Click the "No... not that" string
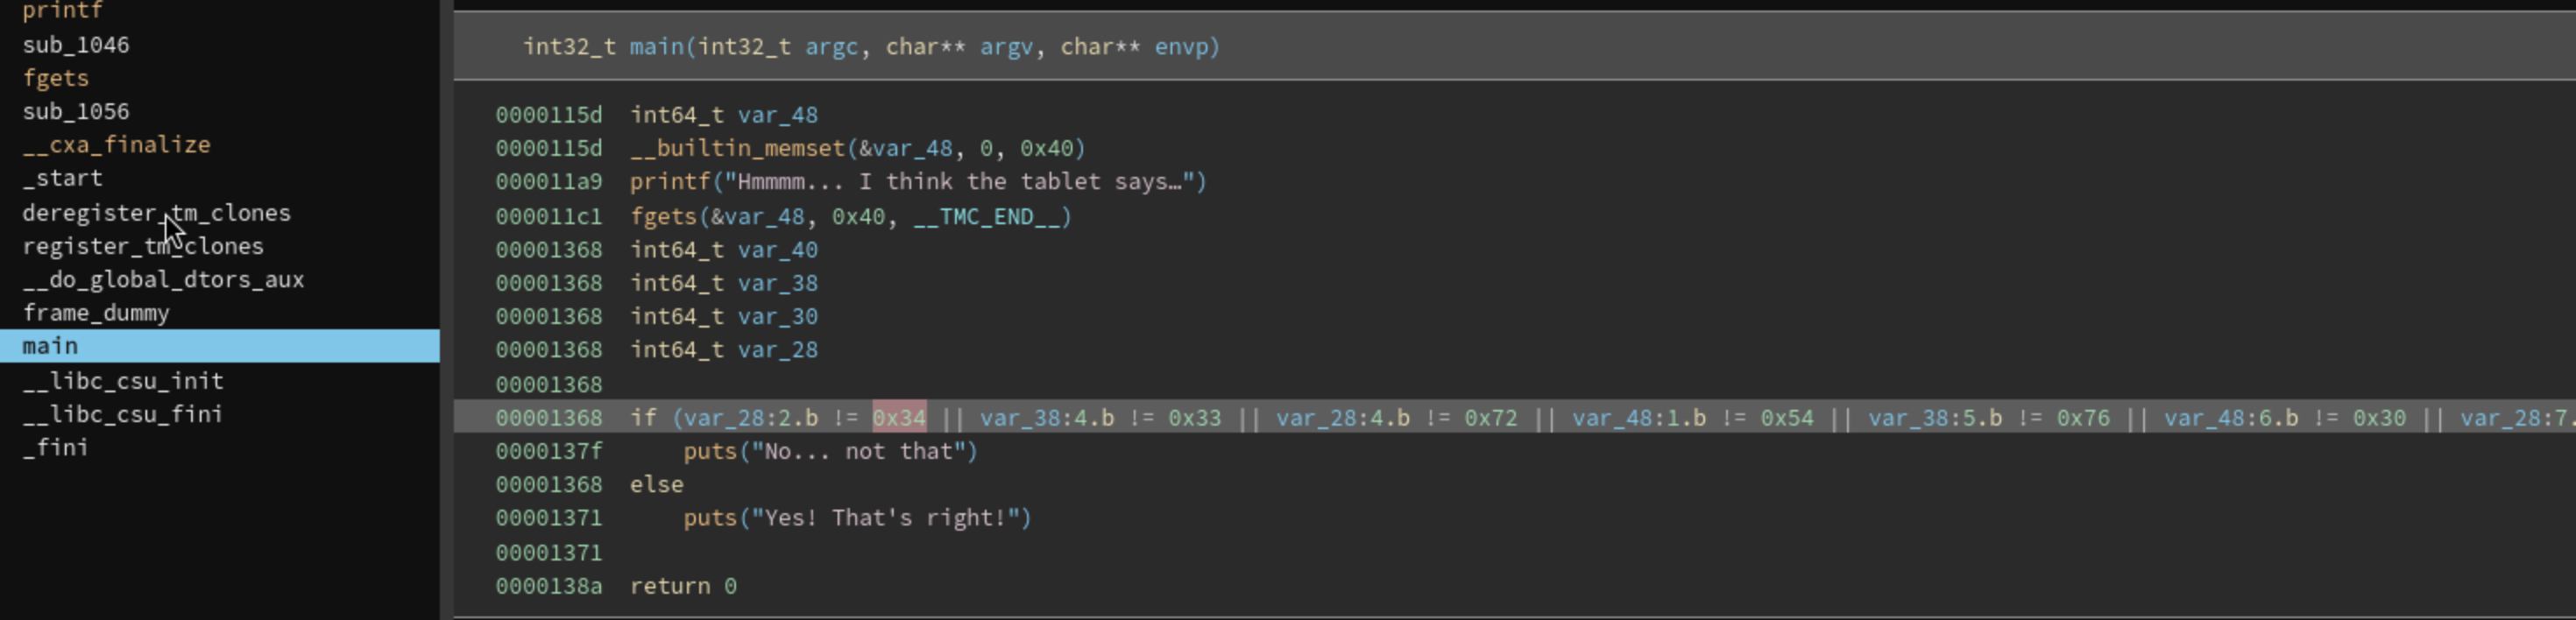Screen dimensions: 2576x620 coord(859,452)
